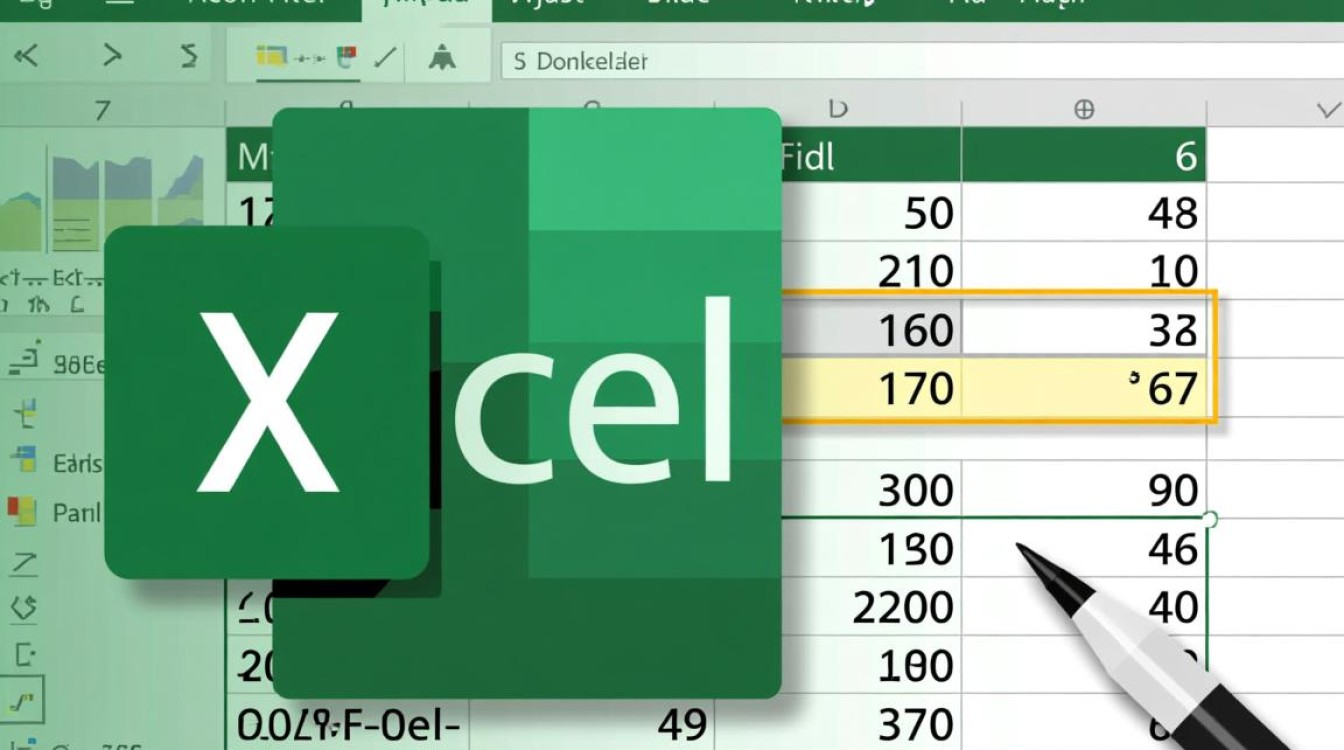Click the red and green square toolbar icon
This screenshot has height=750, width=1344.
(346, 57)
